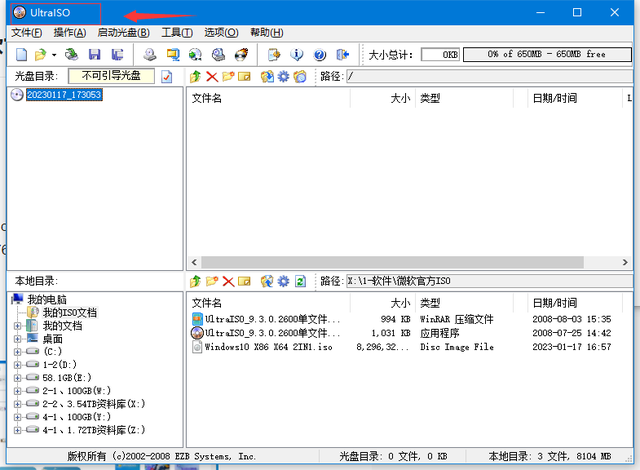This screenshot has width=640, height=470.
Task: Expand the 58.1GB(E:) drive node
Action: [17, 378]
